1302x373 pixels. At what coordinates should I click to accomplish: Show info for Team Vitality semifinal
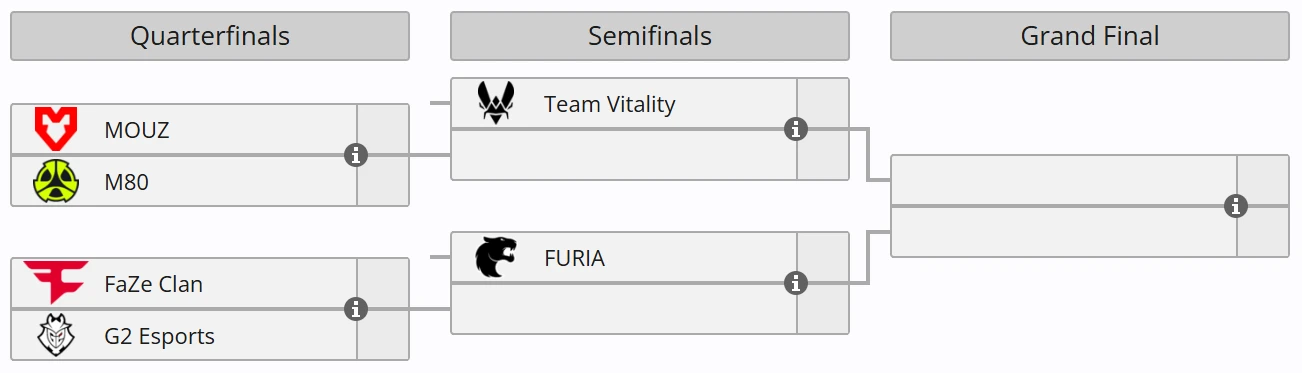pyautogui.click(x=796, y=129)
